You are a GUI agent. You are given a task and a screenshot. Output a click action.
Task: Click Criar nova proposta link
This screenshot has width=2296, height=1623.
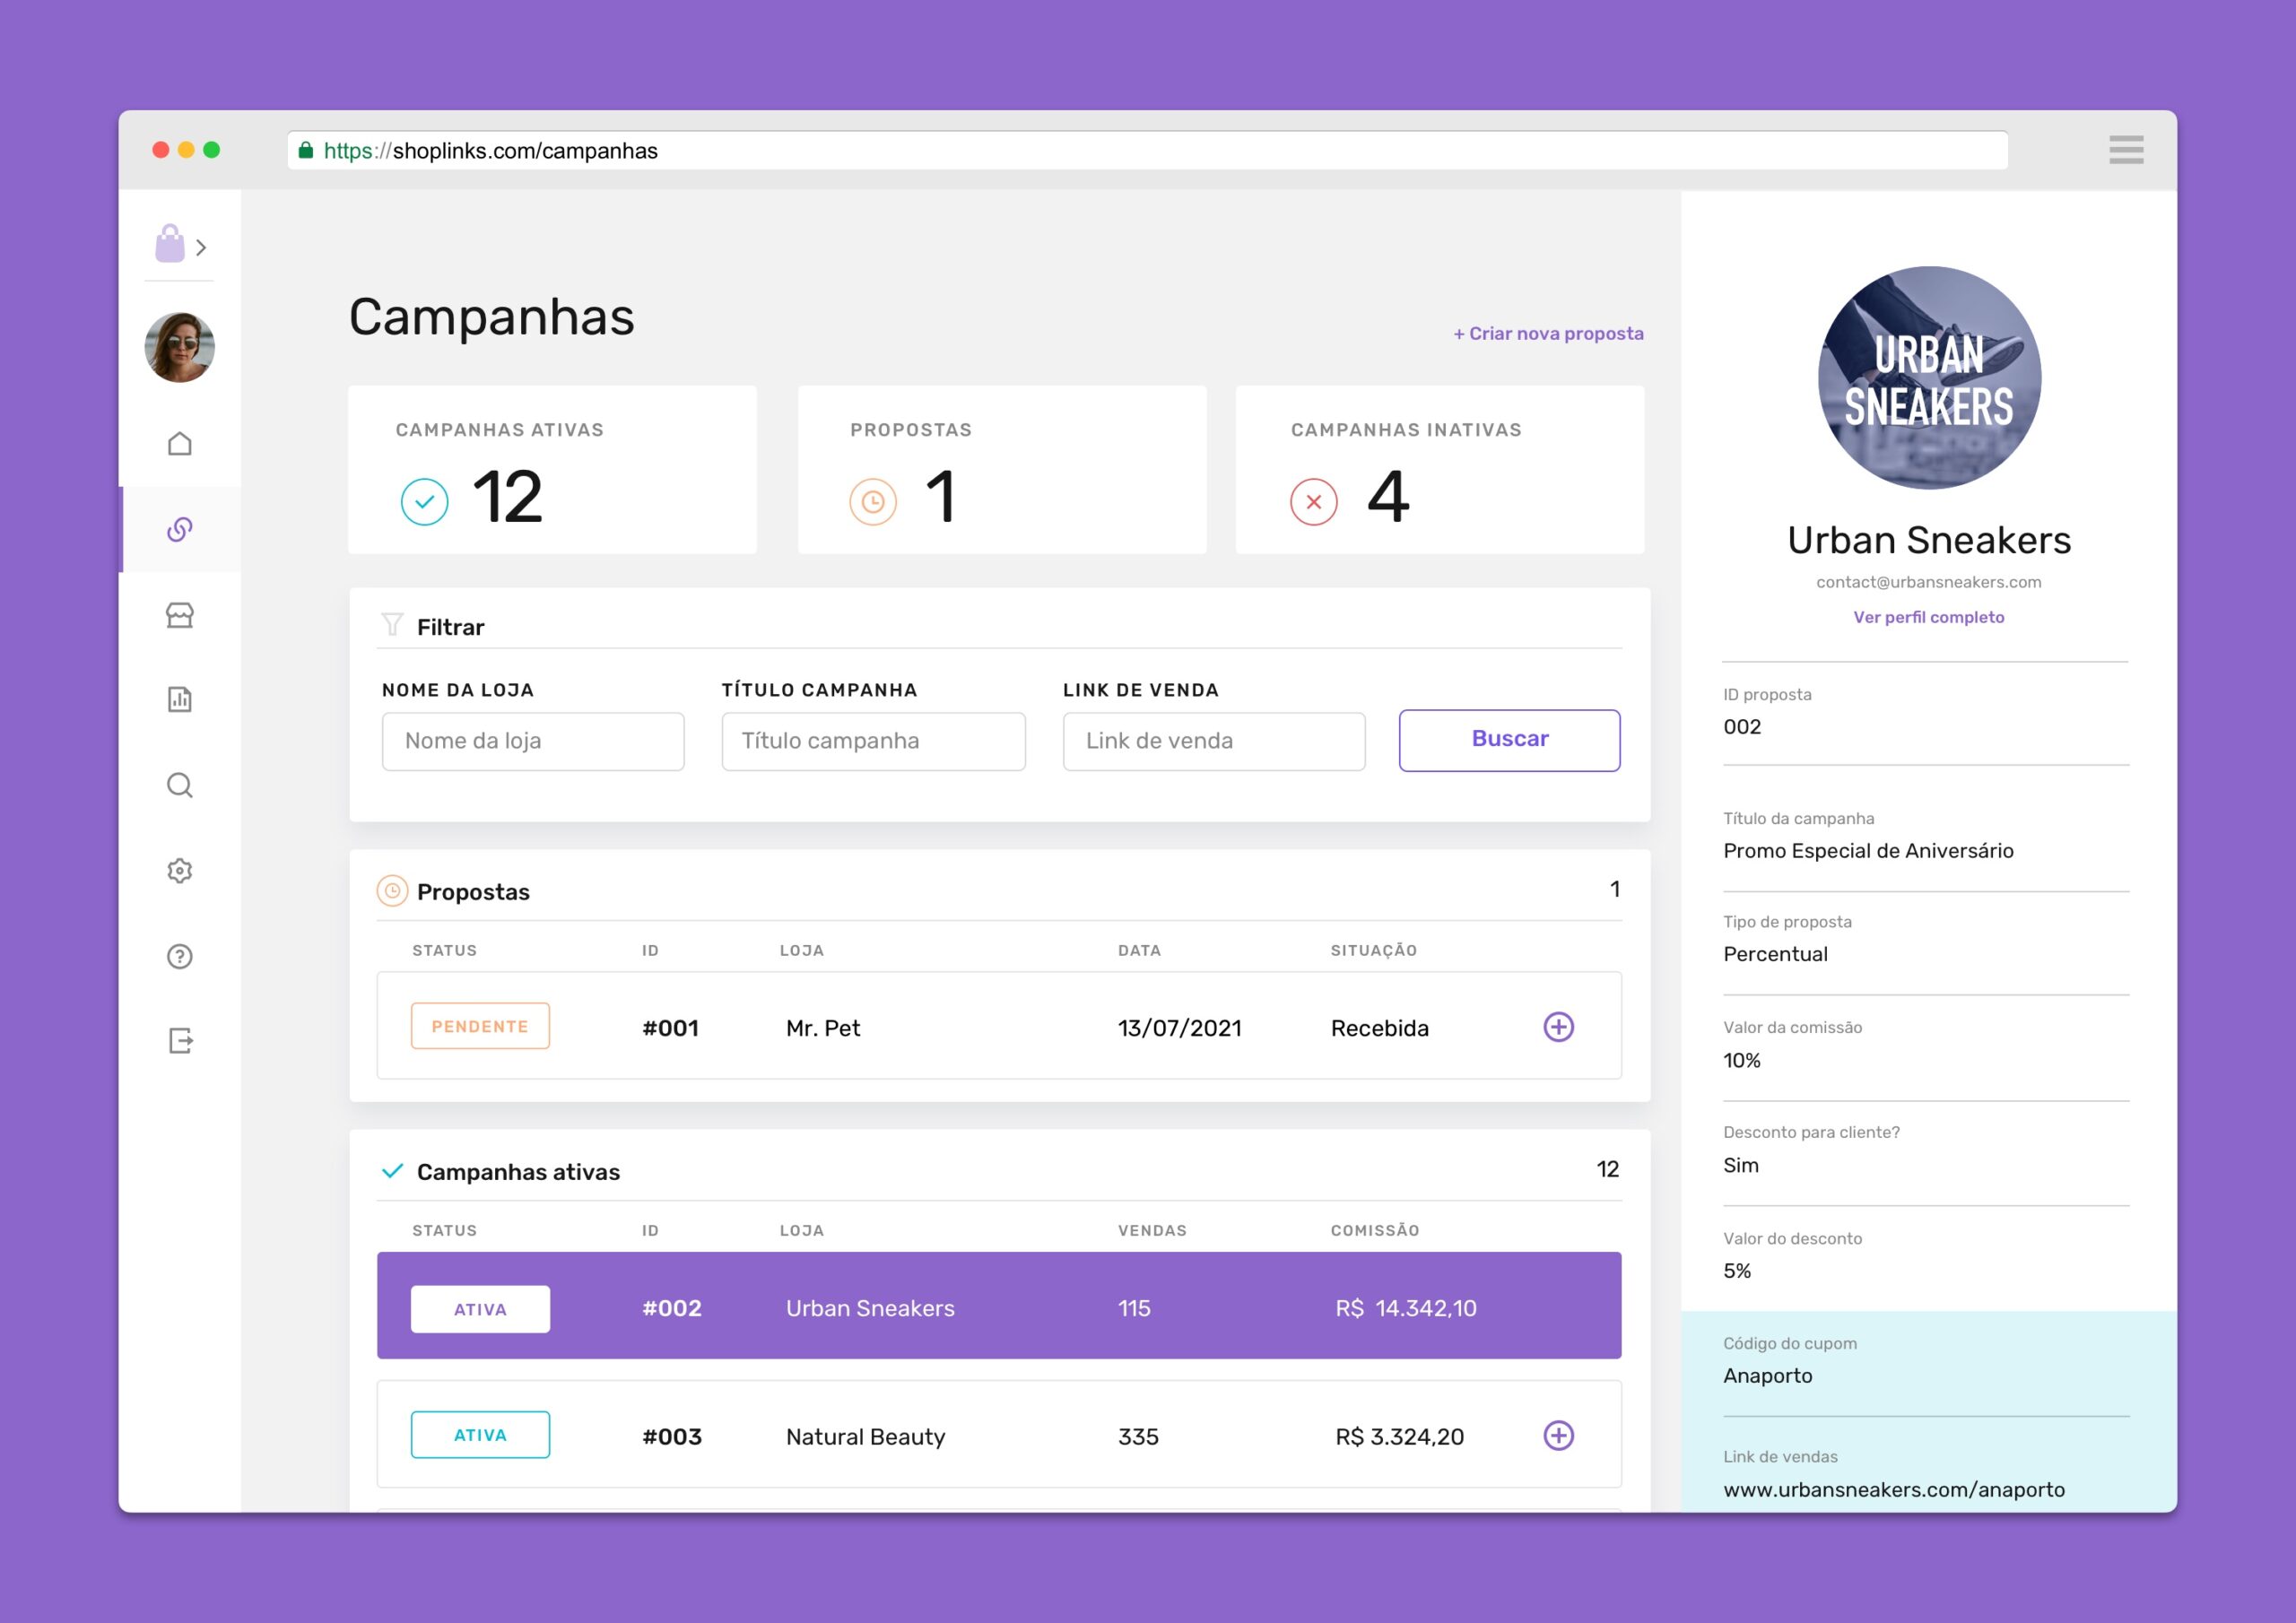click(x=1548, y=334)
